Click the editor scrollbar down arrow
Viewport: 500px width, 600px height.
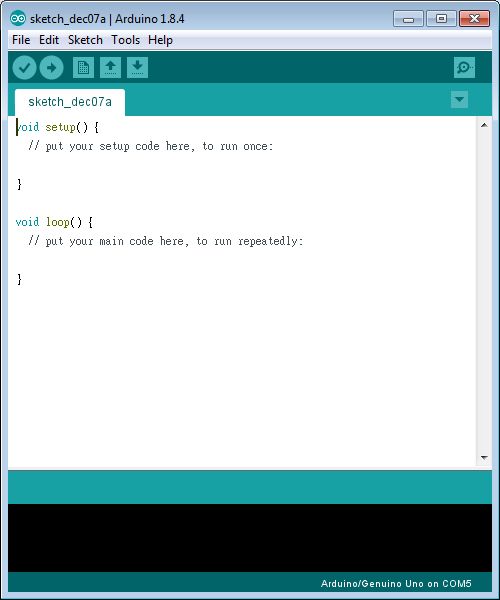pos(484,457)
